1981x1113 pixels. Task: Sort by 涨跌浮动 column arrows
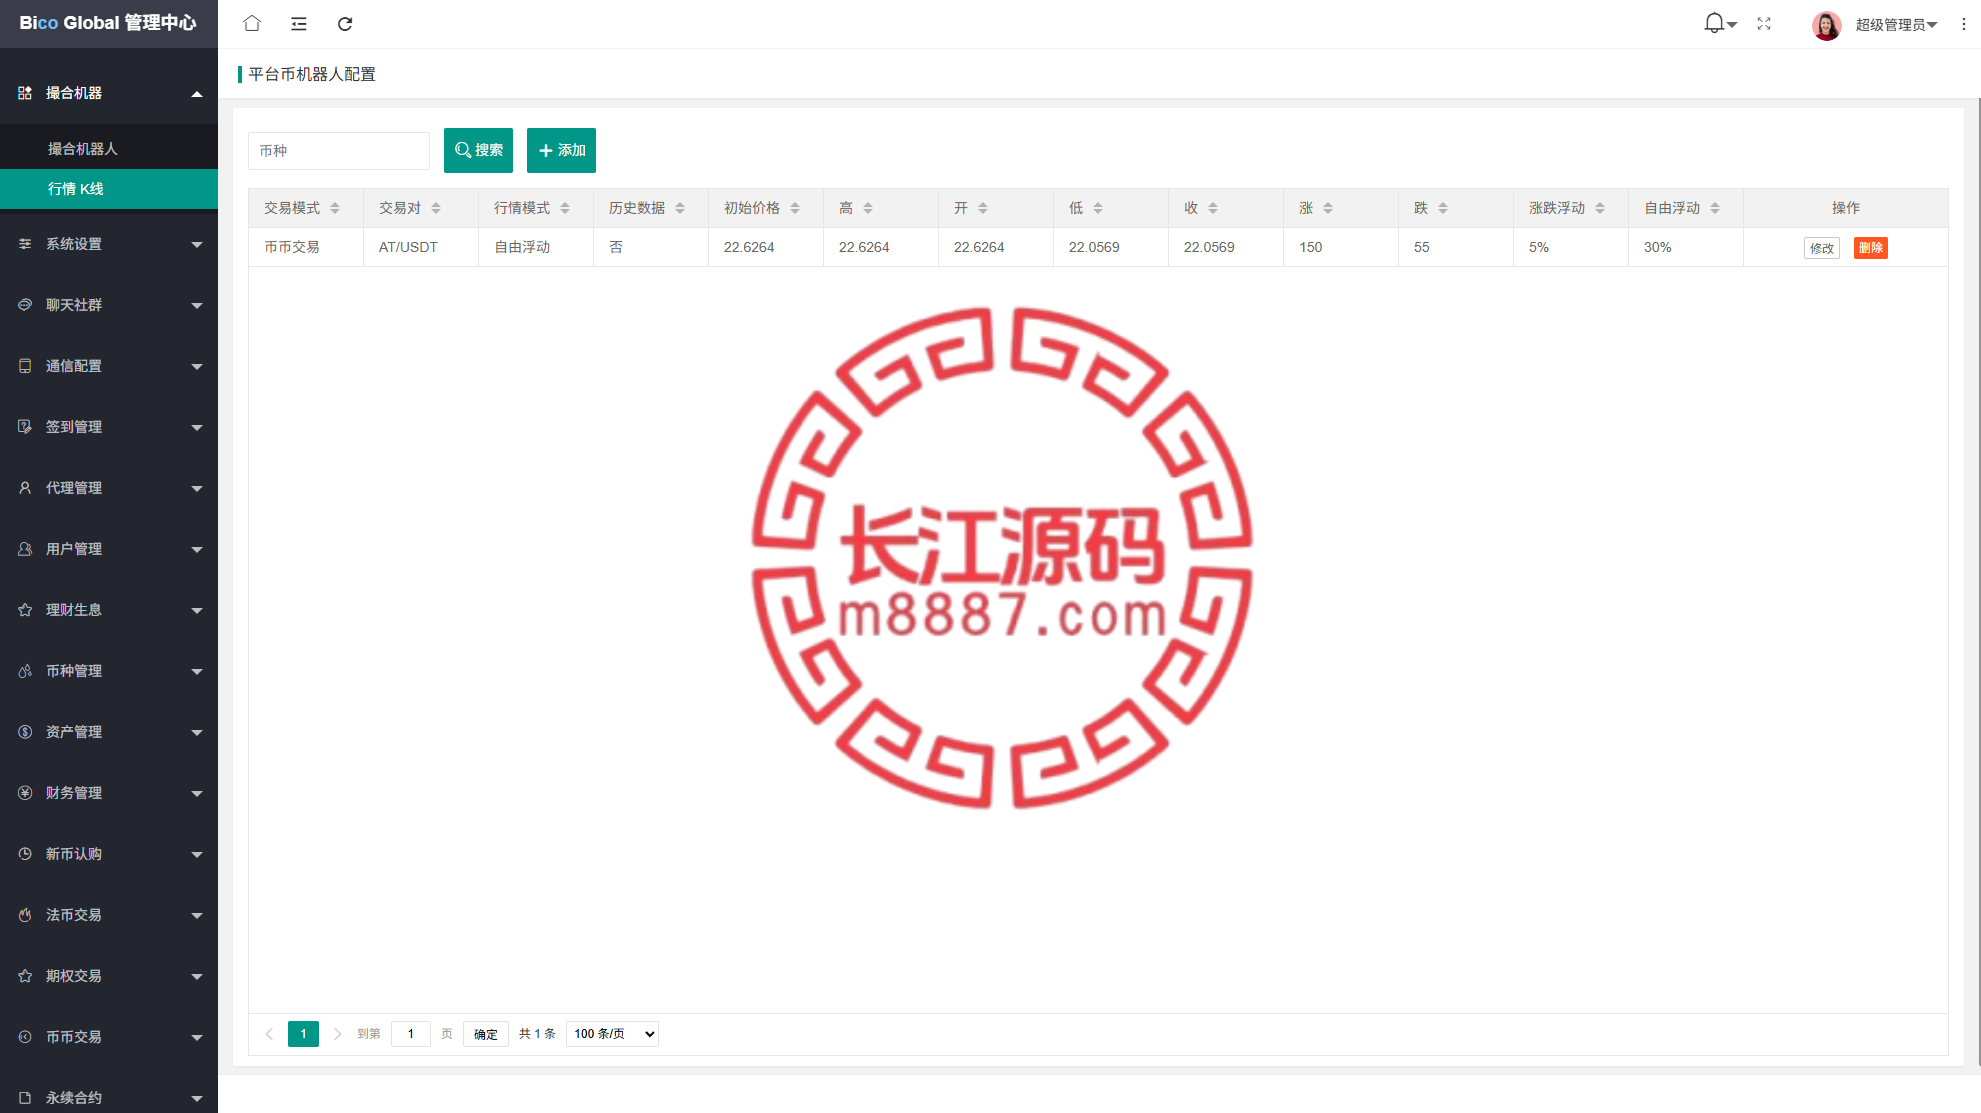[x=1600, y=208]
